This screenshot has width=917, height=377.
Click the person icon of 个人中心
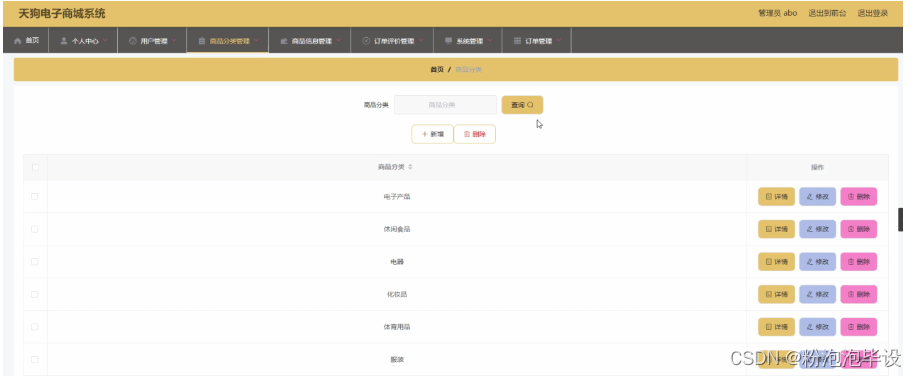64,41
